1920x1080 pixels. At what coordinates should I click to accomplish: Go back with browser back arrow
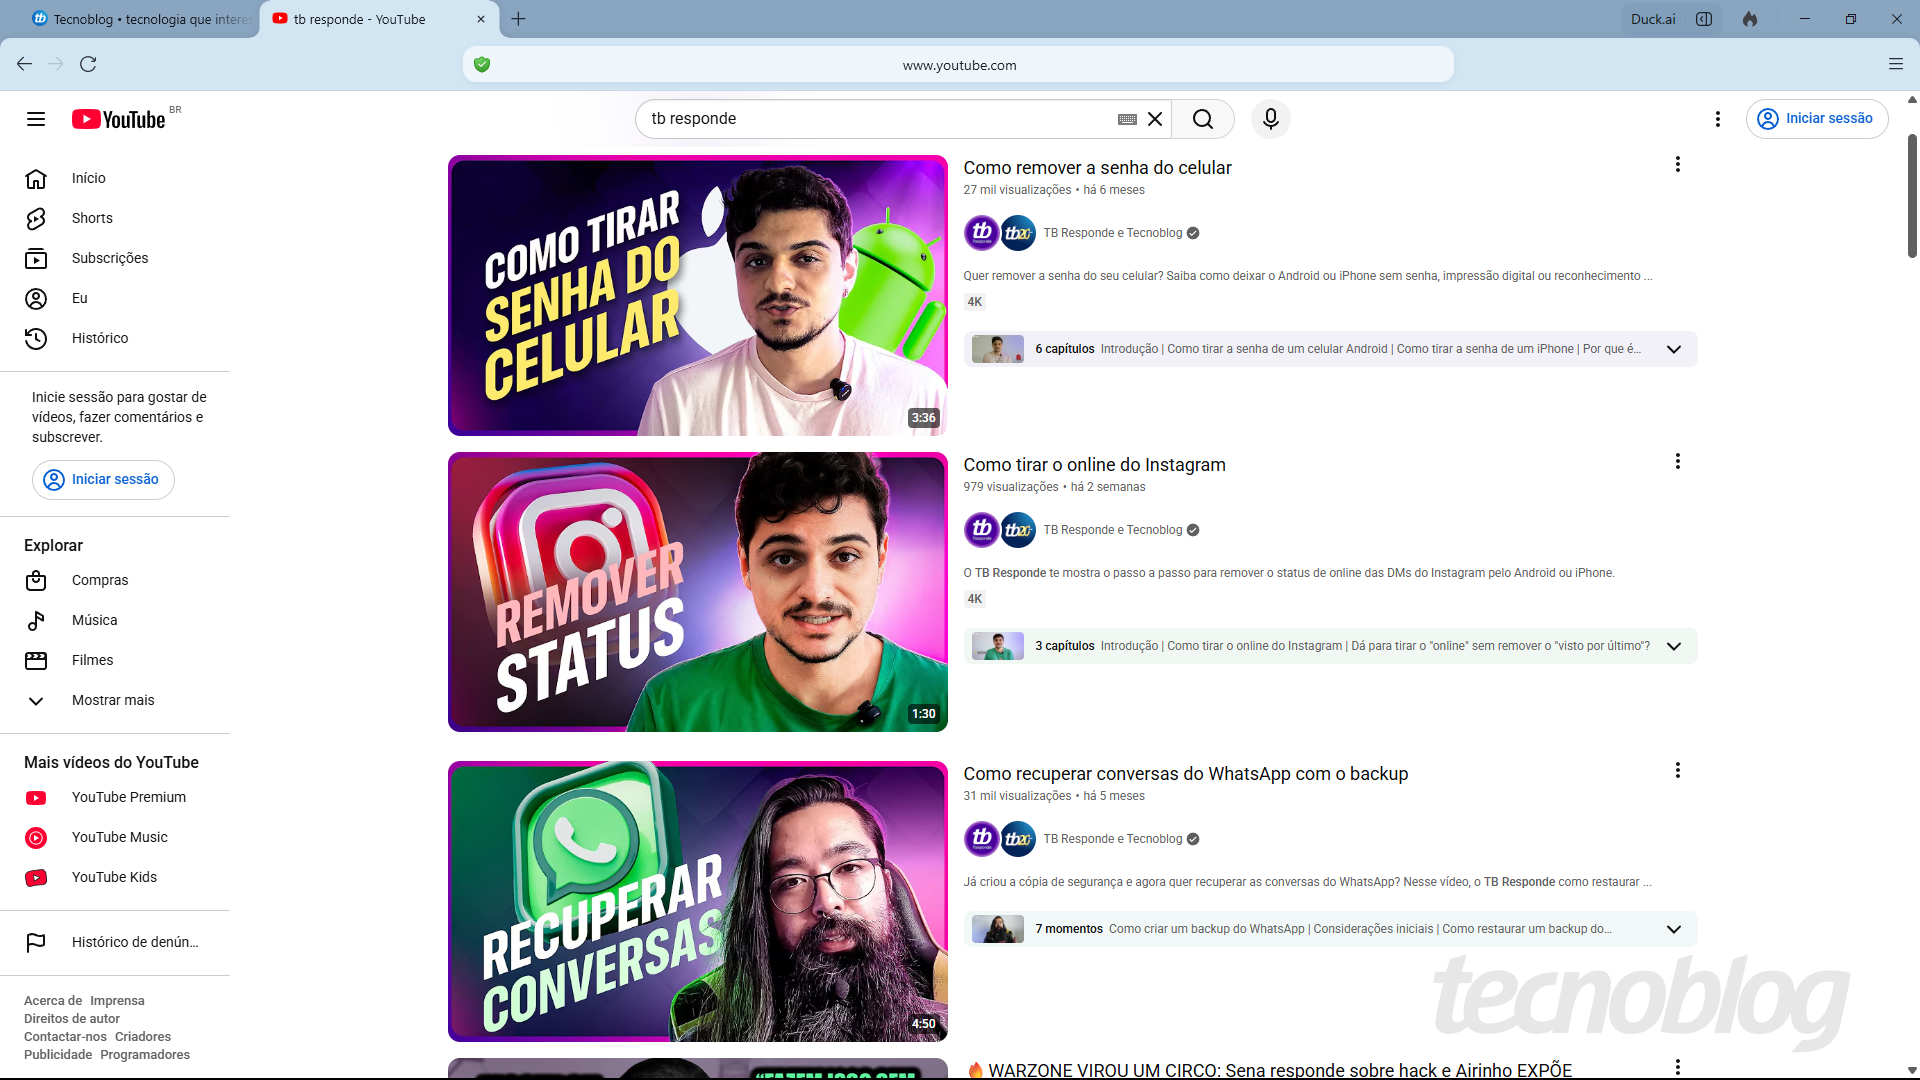[x=24, y=64]
